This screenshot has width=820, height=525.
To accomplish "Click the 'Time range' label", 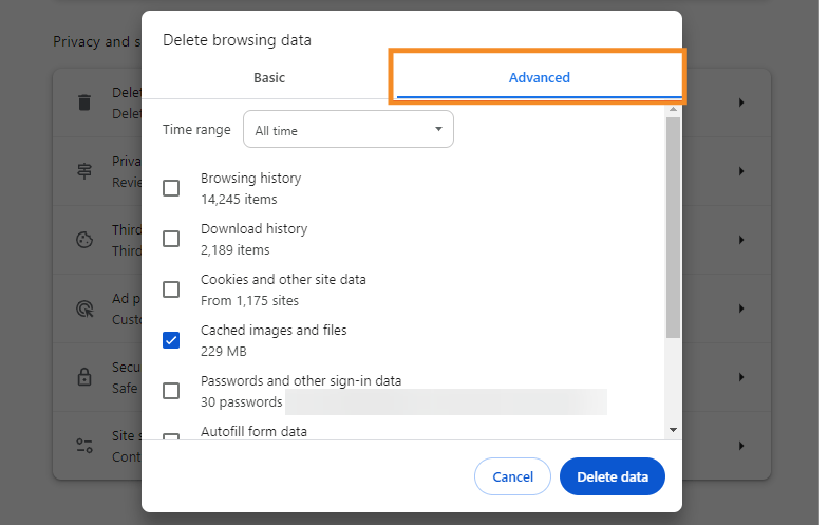I will tap(197, 130).
